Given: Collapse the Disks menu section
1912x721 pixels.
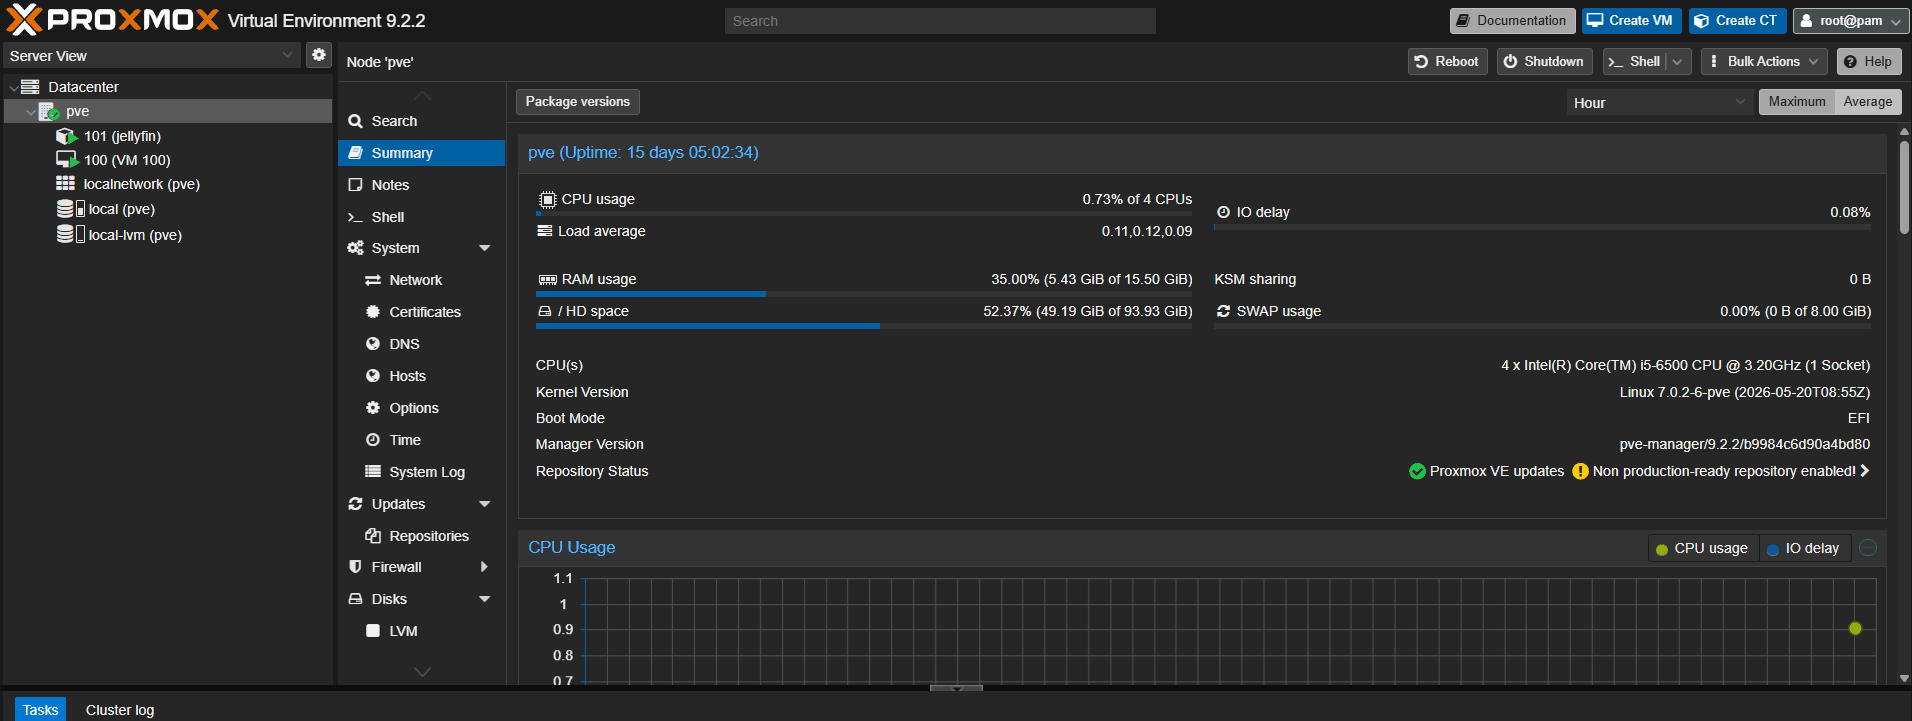Looking at the screenshot, I should pyautogui.click(x=485, y=599).
